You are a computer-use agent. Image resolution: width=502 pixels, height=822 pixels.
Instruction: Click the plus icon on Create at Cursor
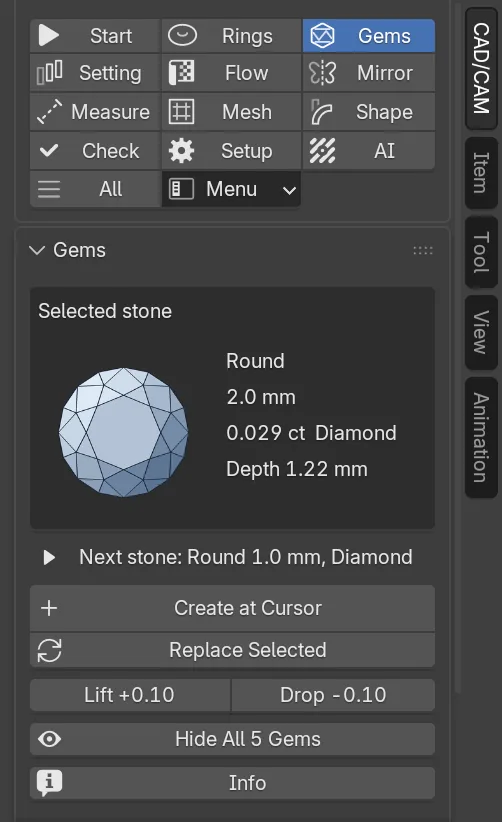click(49, 608)
